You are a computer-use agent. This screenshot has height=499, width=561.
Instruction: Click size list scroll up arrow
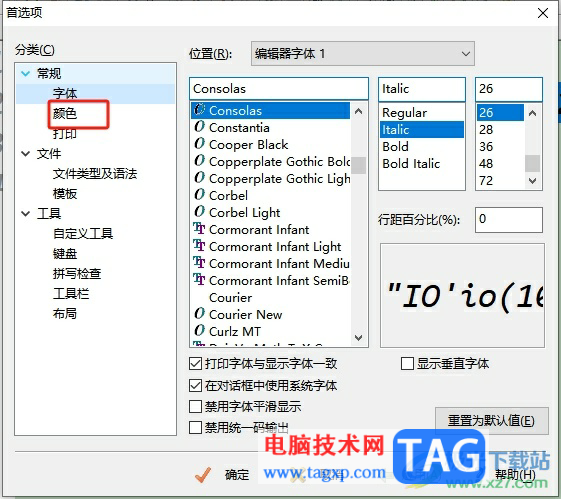tap(532, 113)
